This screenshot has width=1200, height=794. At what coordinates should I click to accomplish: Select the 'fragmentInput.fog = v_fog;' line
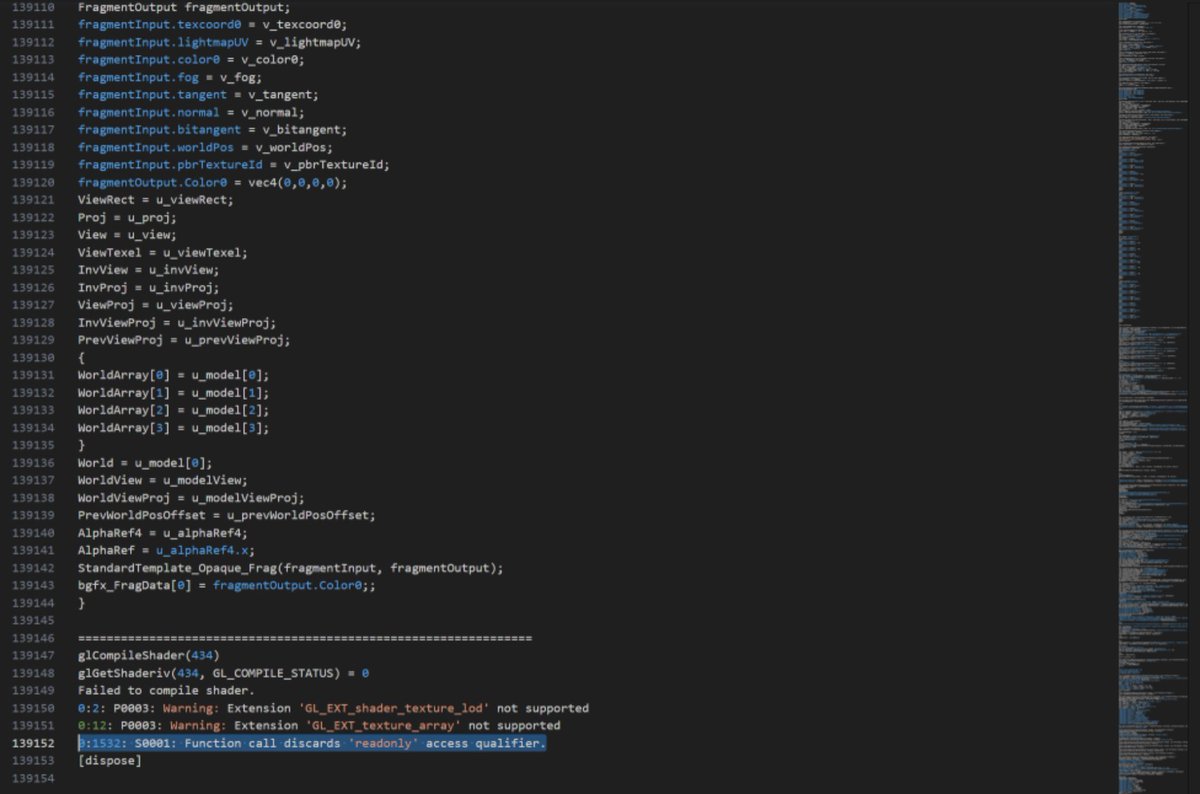click(170, 77)
